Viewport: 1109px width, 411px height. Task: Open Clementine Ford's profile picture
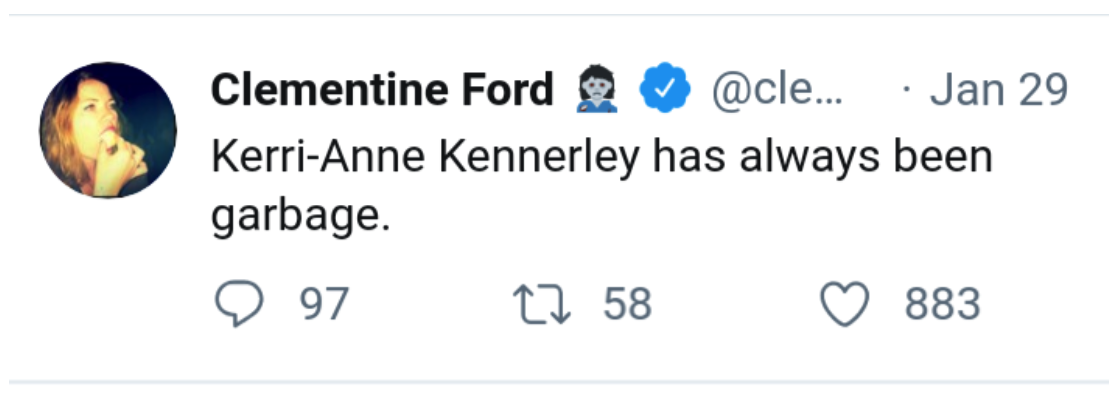pos(108,130)
